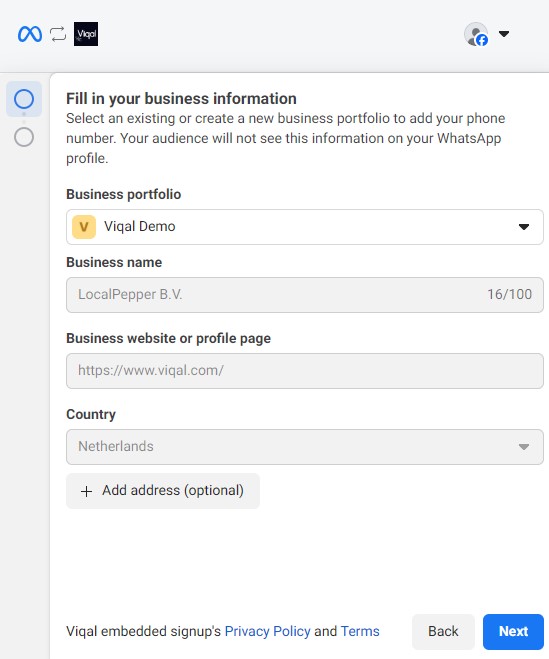Click the Business website field

pos(305,371)
